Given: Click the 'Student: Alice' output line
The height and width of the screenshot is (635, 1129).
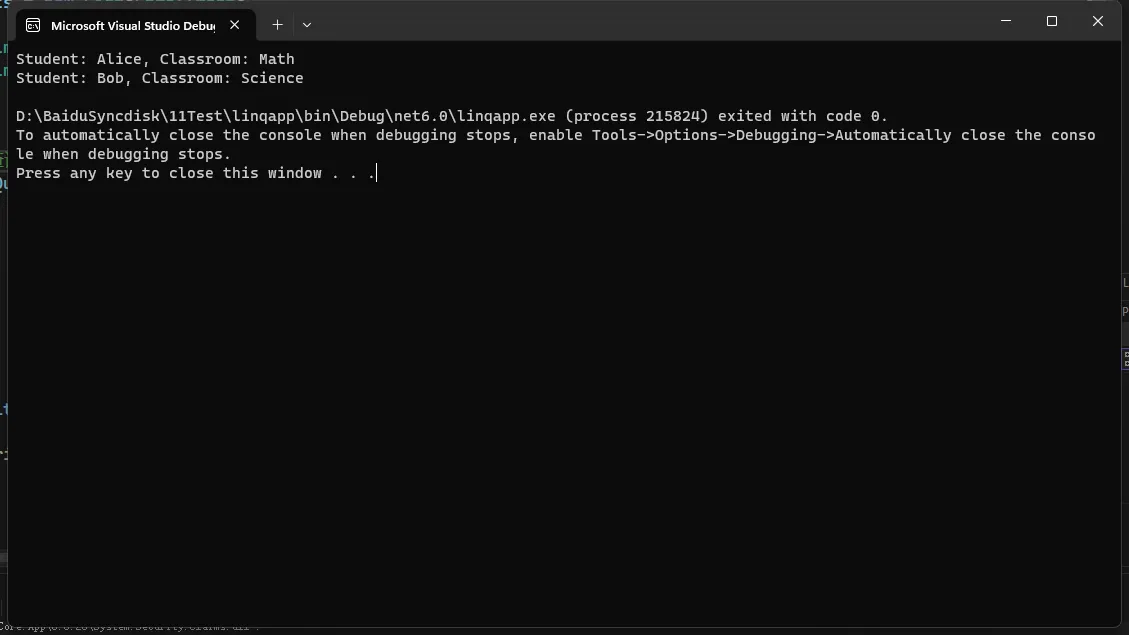Looking at the screenshot, I should point(155,59).
